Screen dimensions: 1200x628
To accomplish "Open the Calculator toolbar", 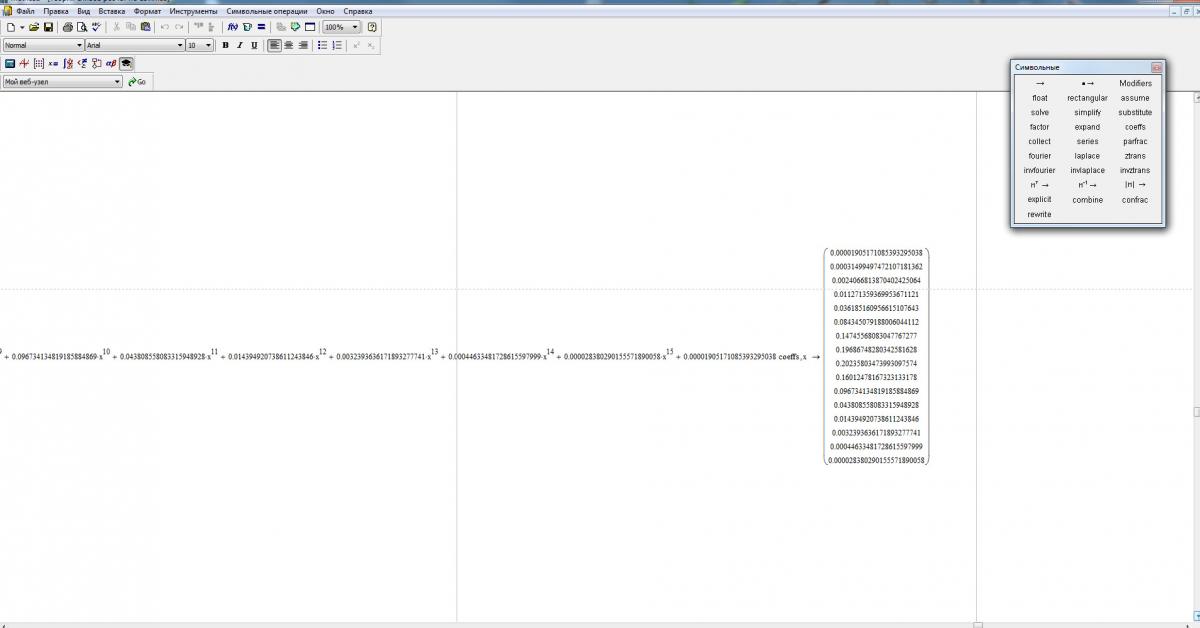I will point(10,63).
